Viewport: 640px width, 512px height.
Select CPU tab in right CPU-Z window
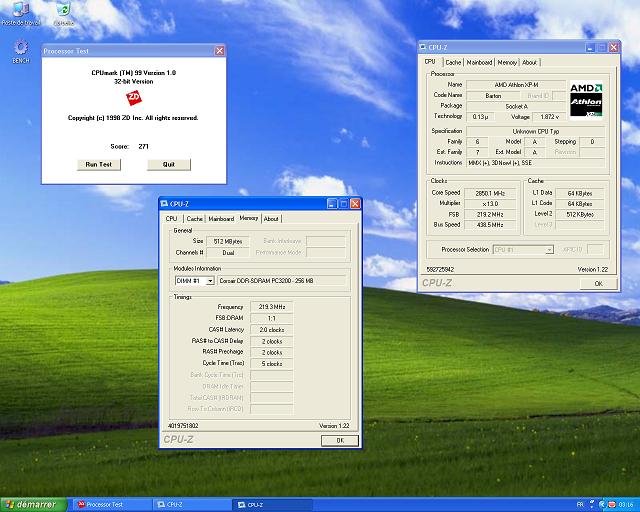(430, 62)
